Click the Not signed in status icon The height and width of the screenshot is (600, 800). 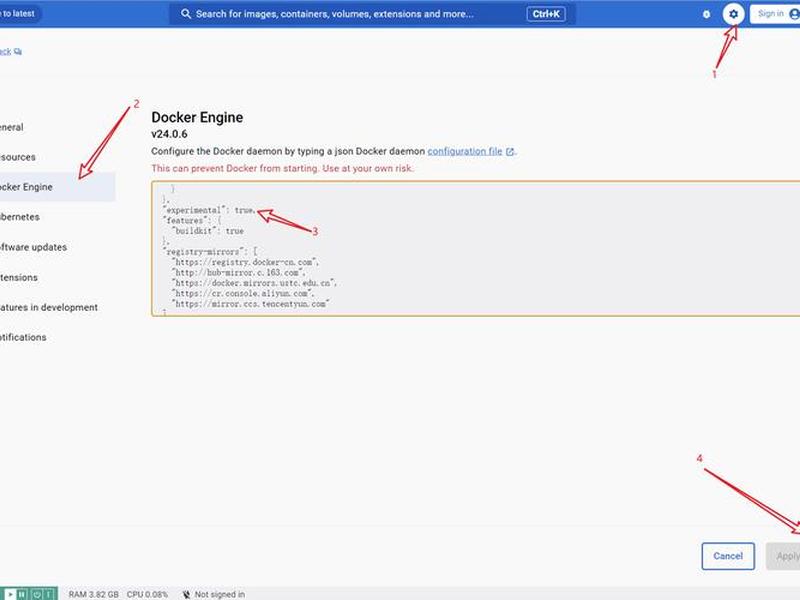pyautogui.click(x=186, y=594)
